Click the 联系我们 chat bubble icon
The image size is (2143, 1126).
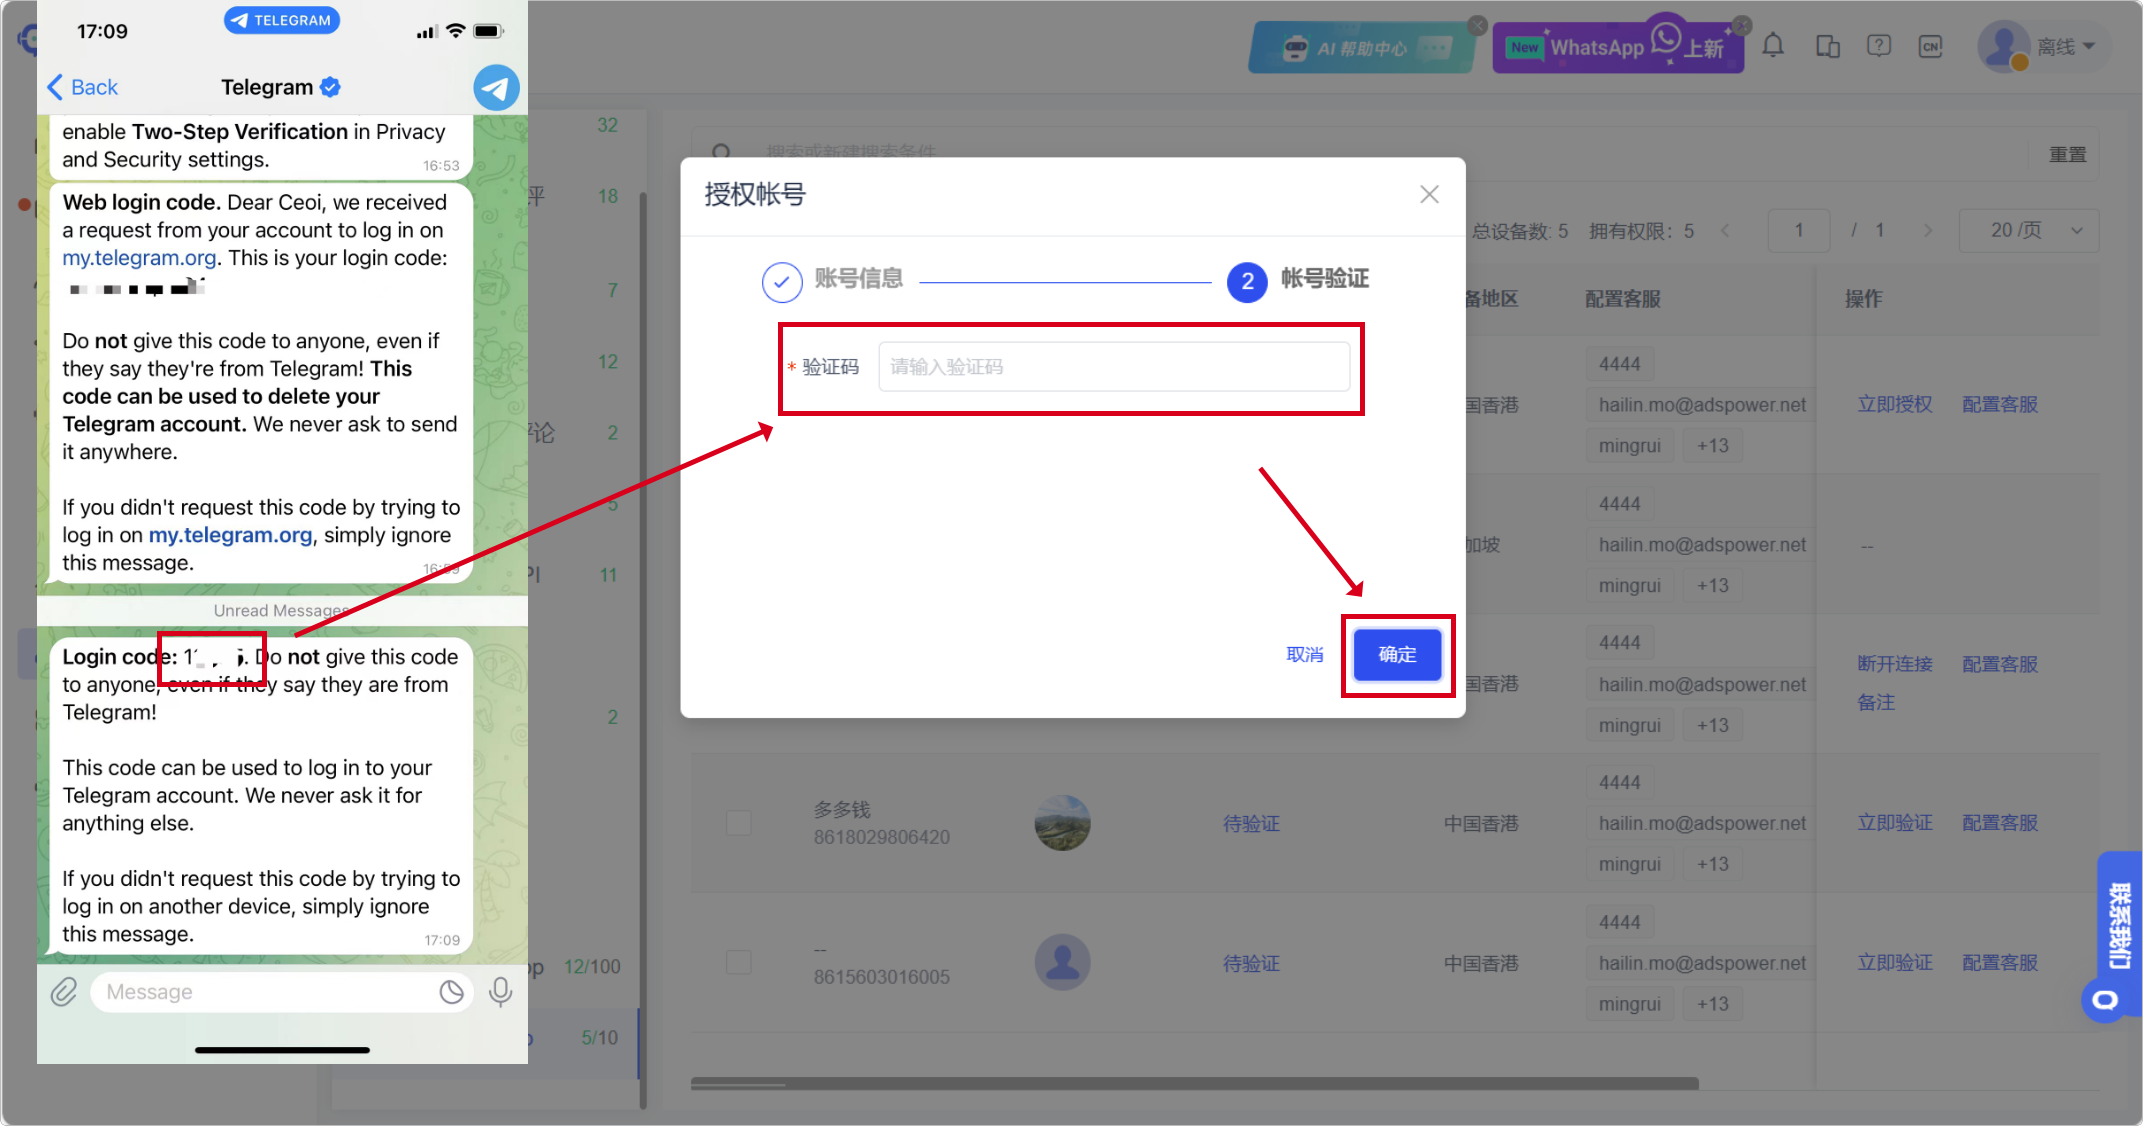click(2106, 1001)
